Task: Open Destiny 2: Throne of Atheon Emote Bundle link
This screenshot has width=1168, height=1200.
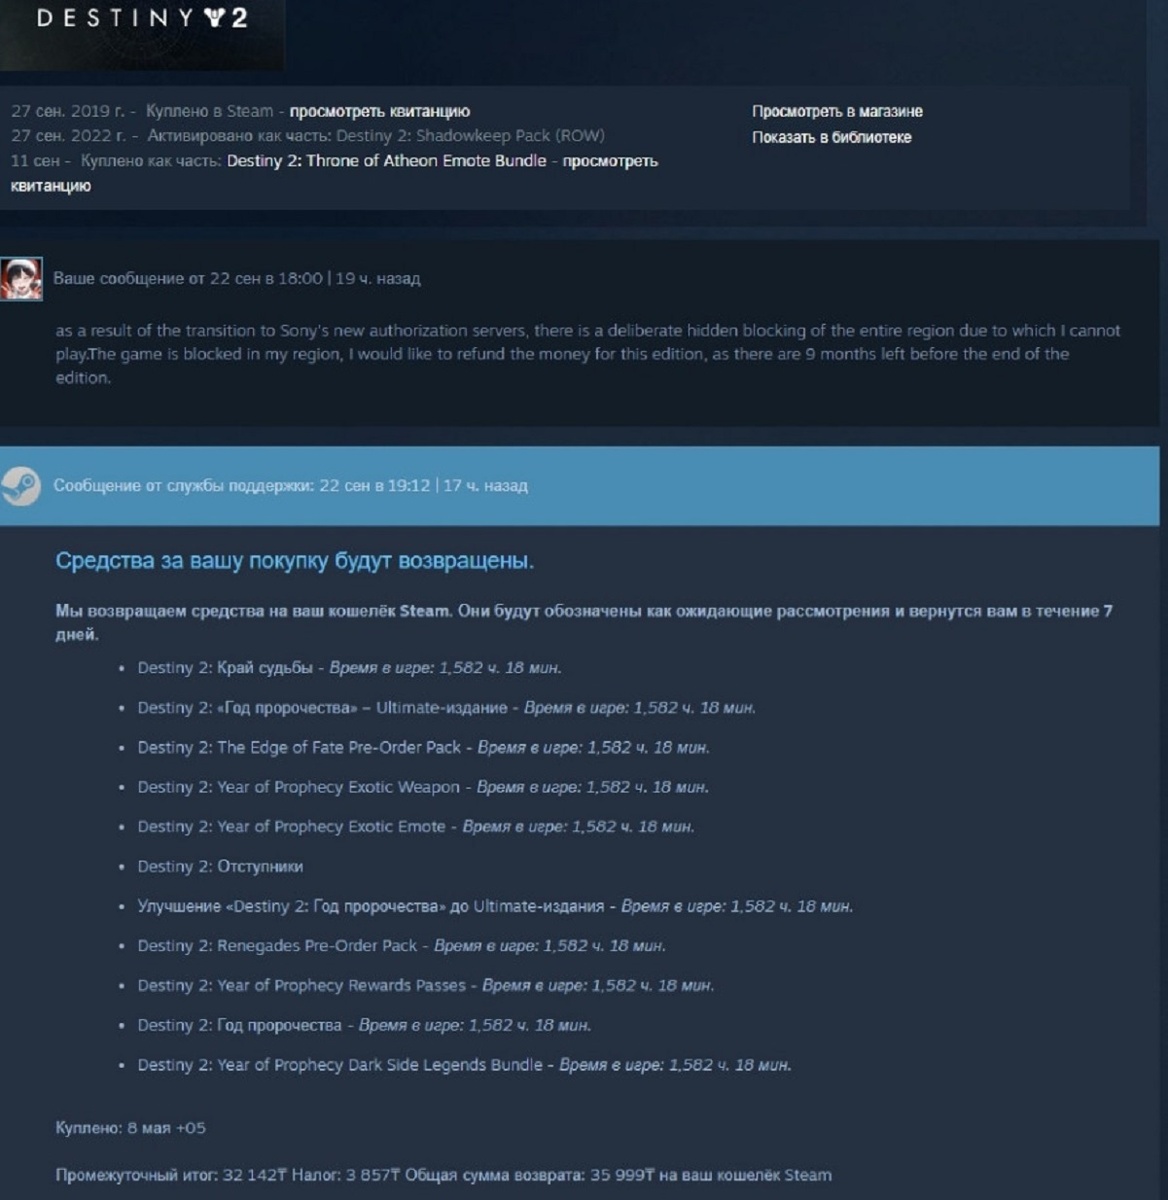Action: pyautogui.click(x=387, y=161)
